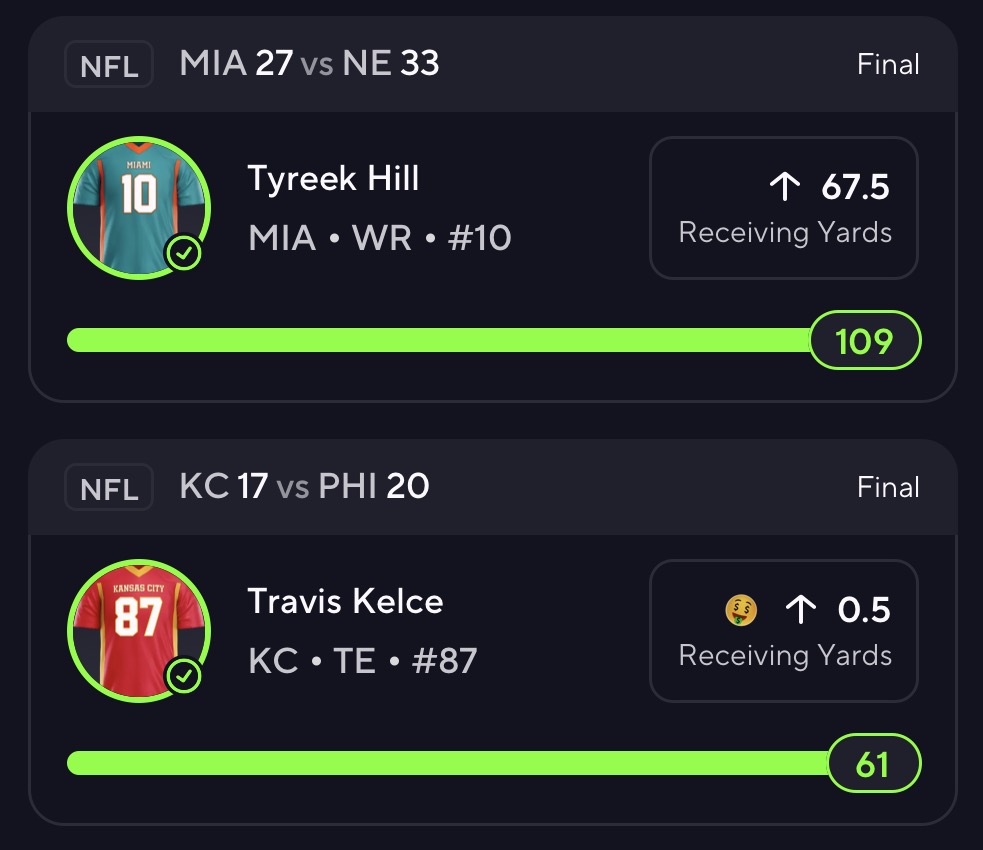Screen dimensions: 983x850
Task: Open the MIA 27 vs NE 33 score header
Action: click(309, 64)
